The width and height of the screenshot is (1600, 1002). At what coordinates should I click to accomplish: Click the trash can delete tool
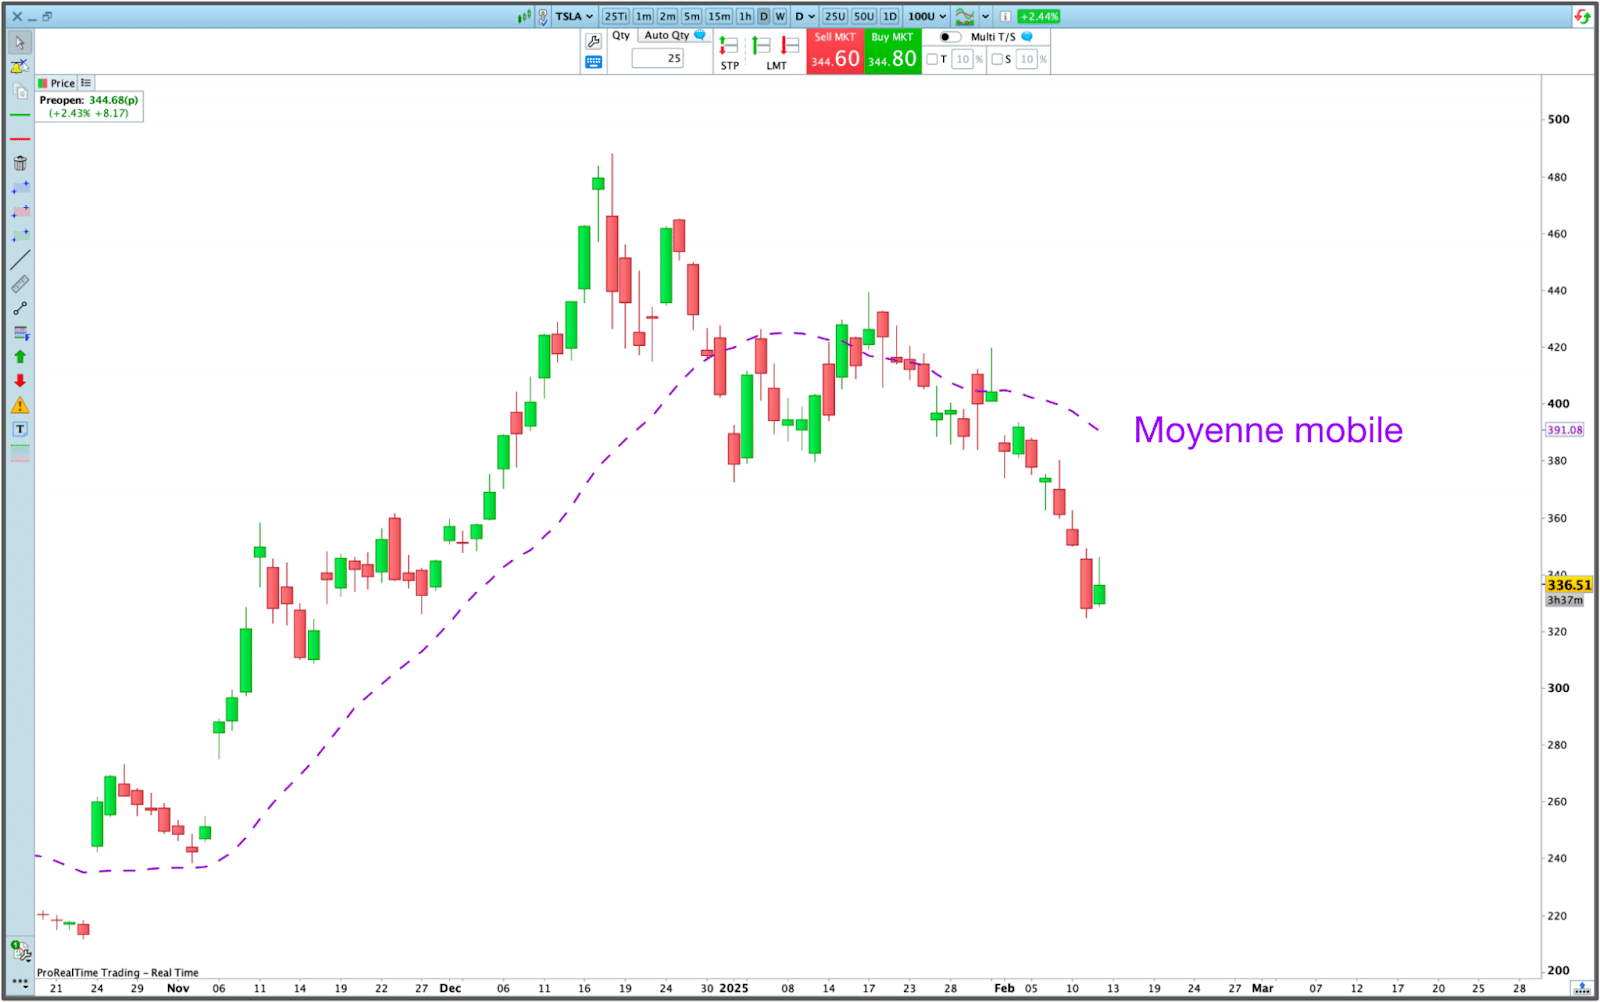click(20, 163)
